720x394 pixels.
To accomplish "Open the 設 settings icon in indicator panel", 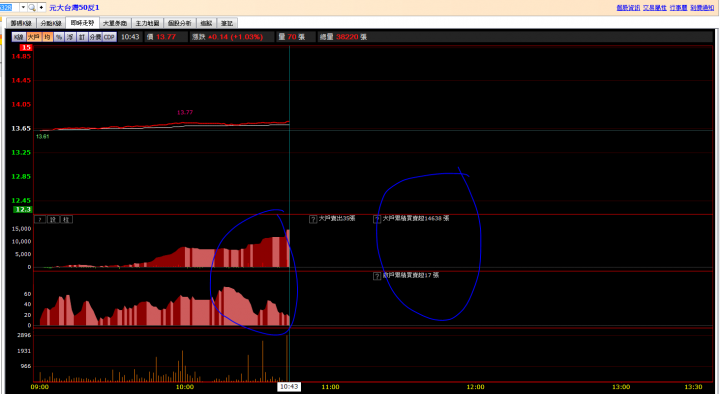I will [53, 220].
